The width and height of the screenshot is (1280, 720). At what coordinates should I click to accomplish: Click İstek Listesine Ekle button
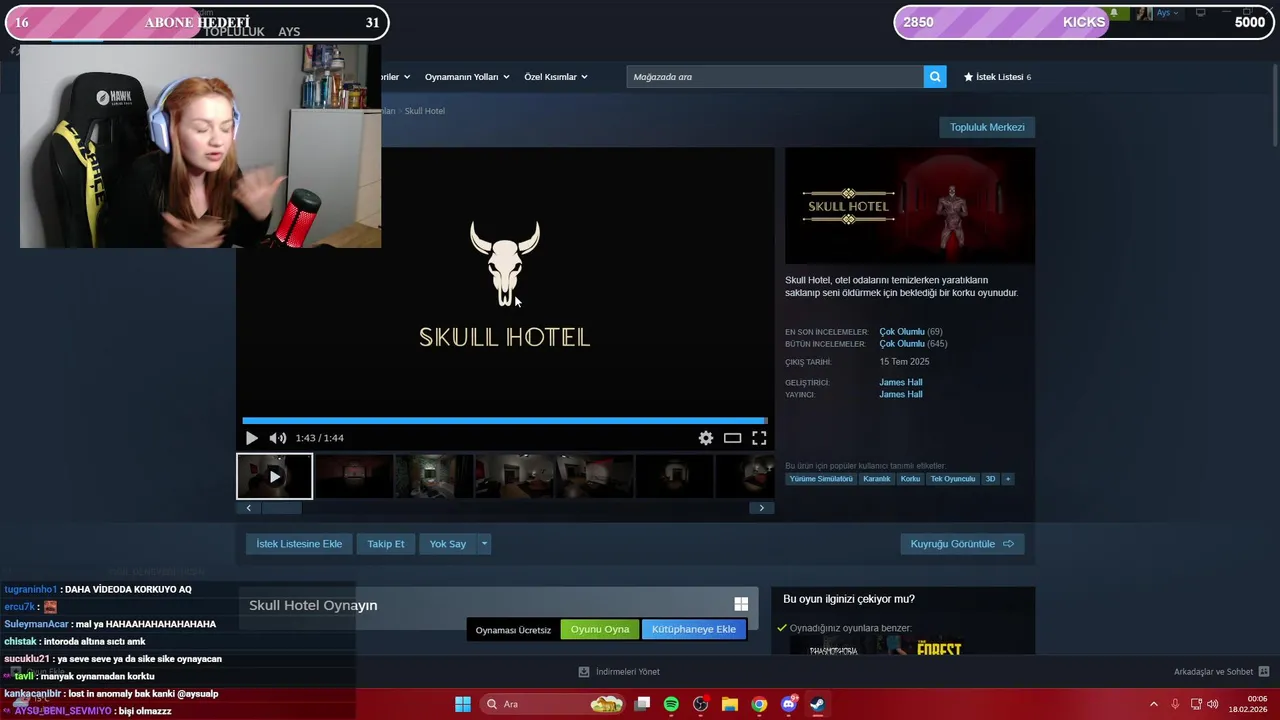(299, 544)
